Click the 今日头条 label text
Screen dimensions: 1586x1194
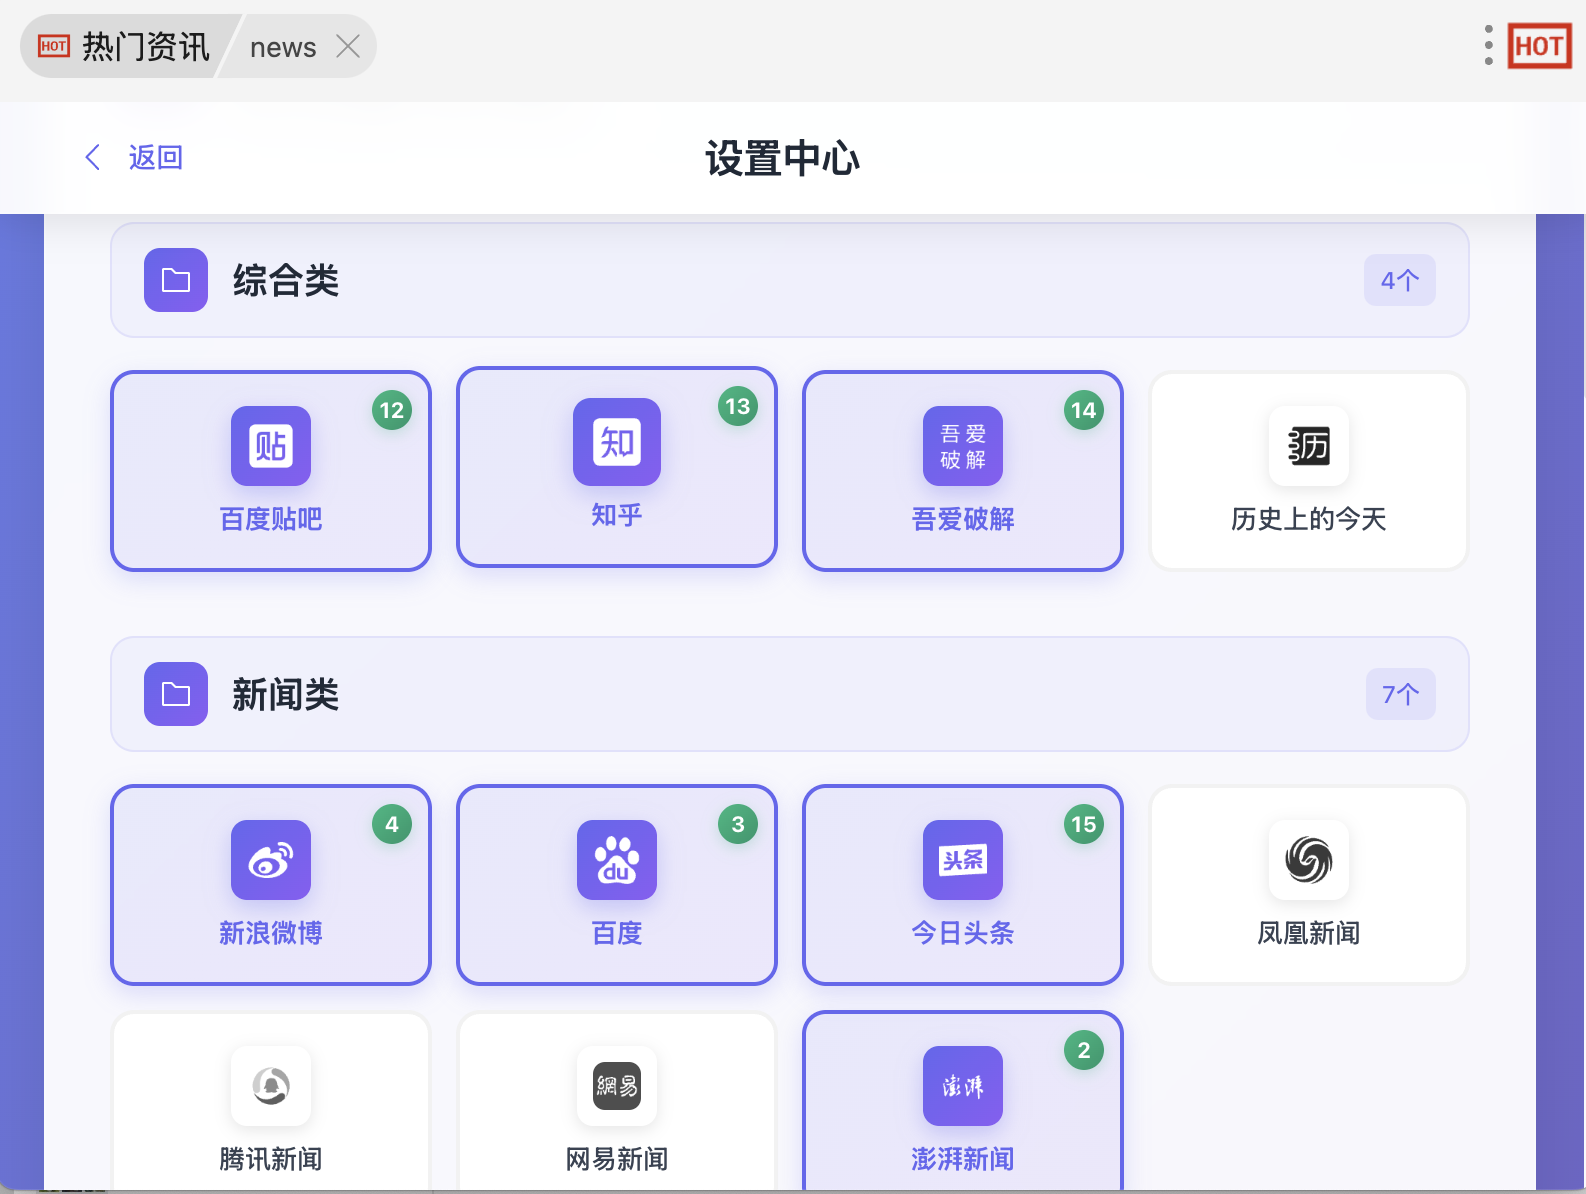(x=963, y=933)
